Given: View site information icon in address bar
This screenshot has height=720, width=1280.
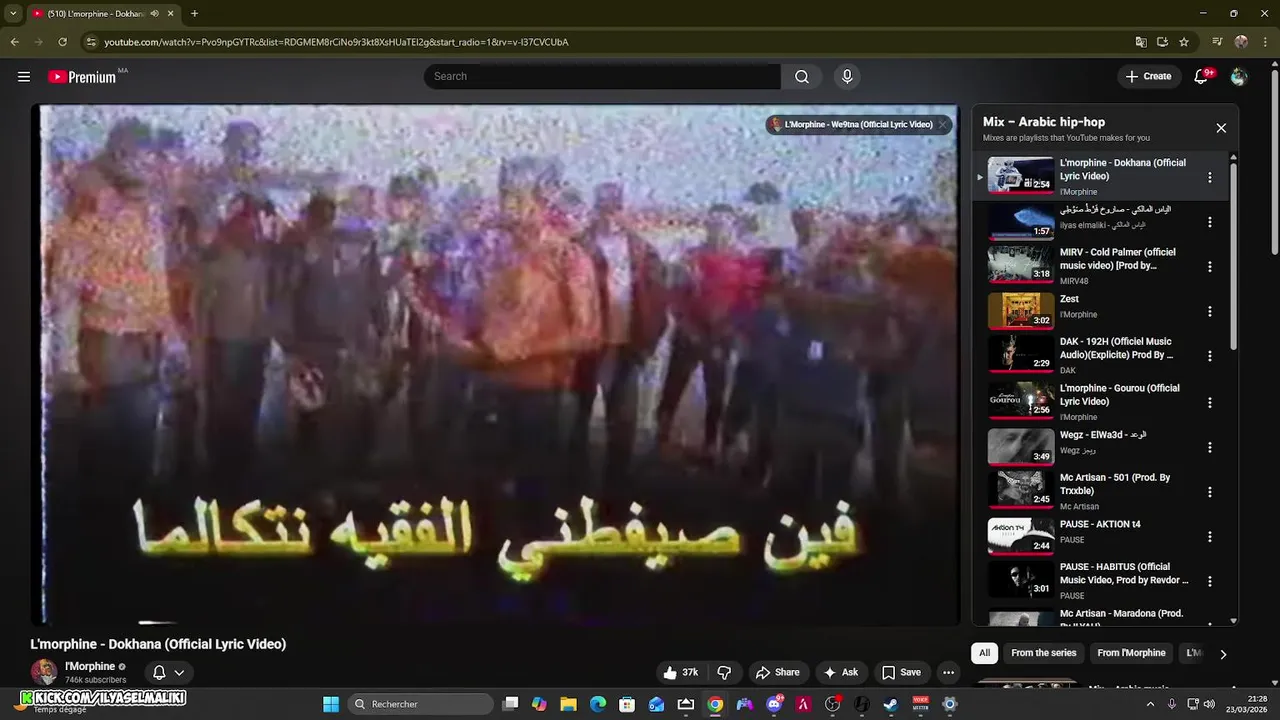Looking at the screenshot, I should pos(91,42).
